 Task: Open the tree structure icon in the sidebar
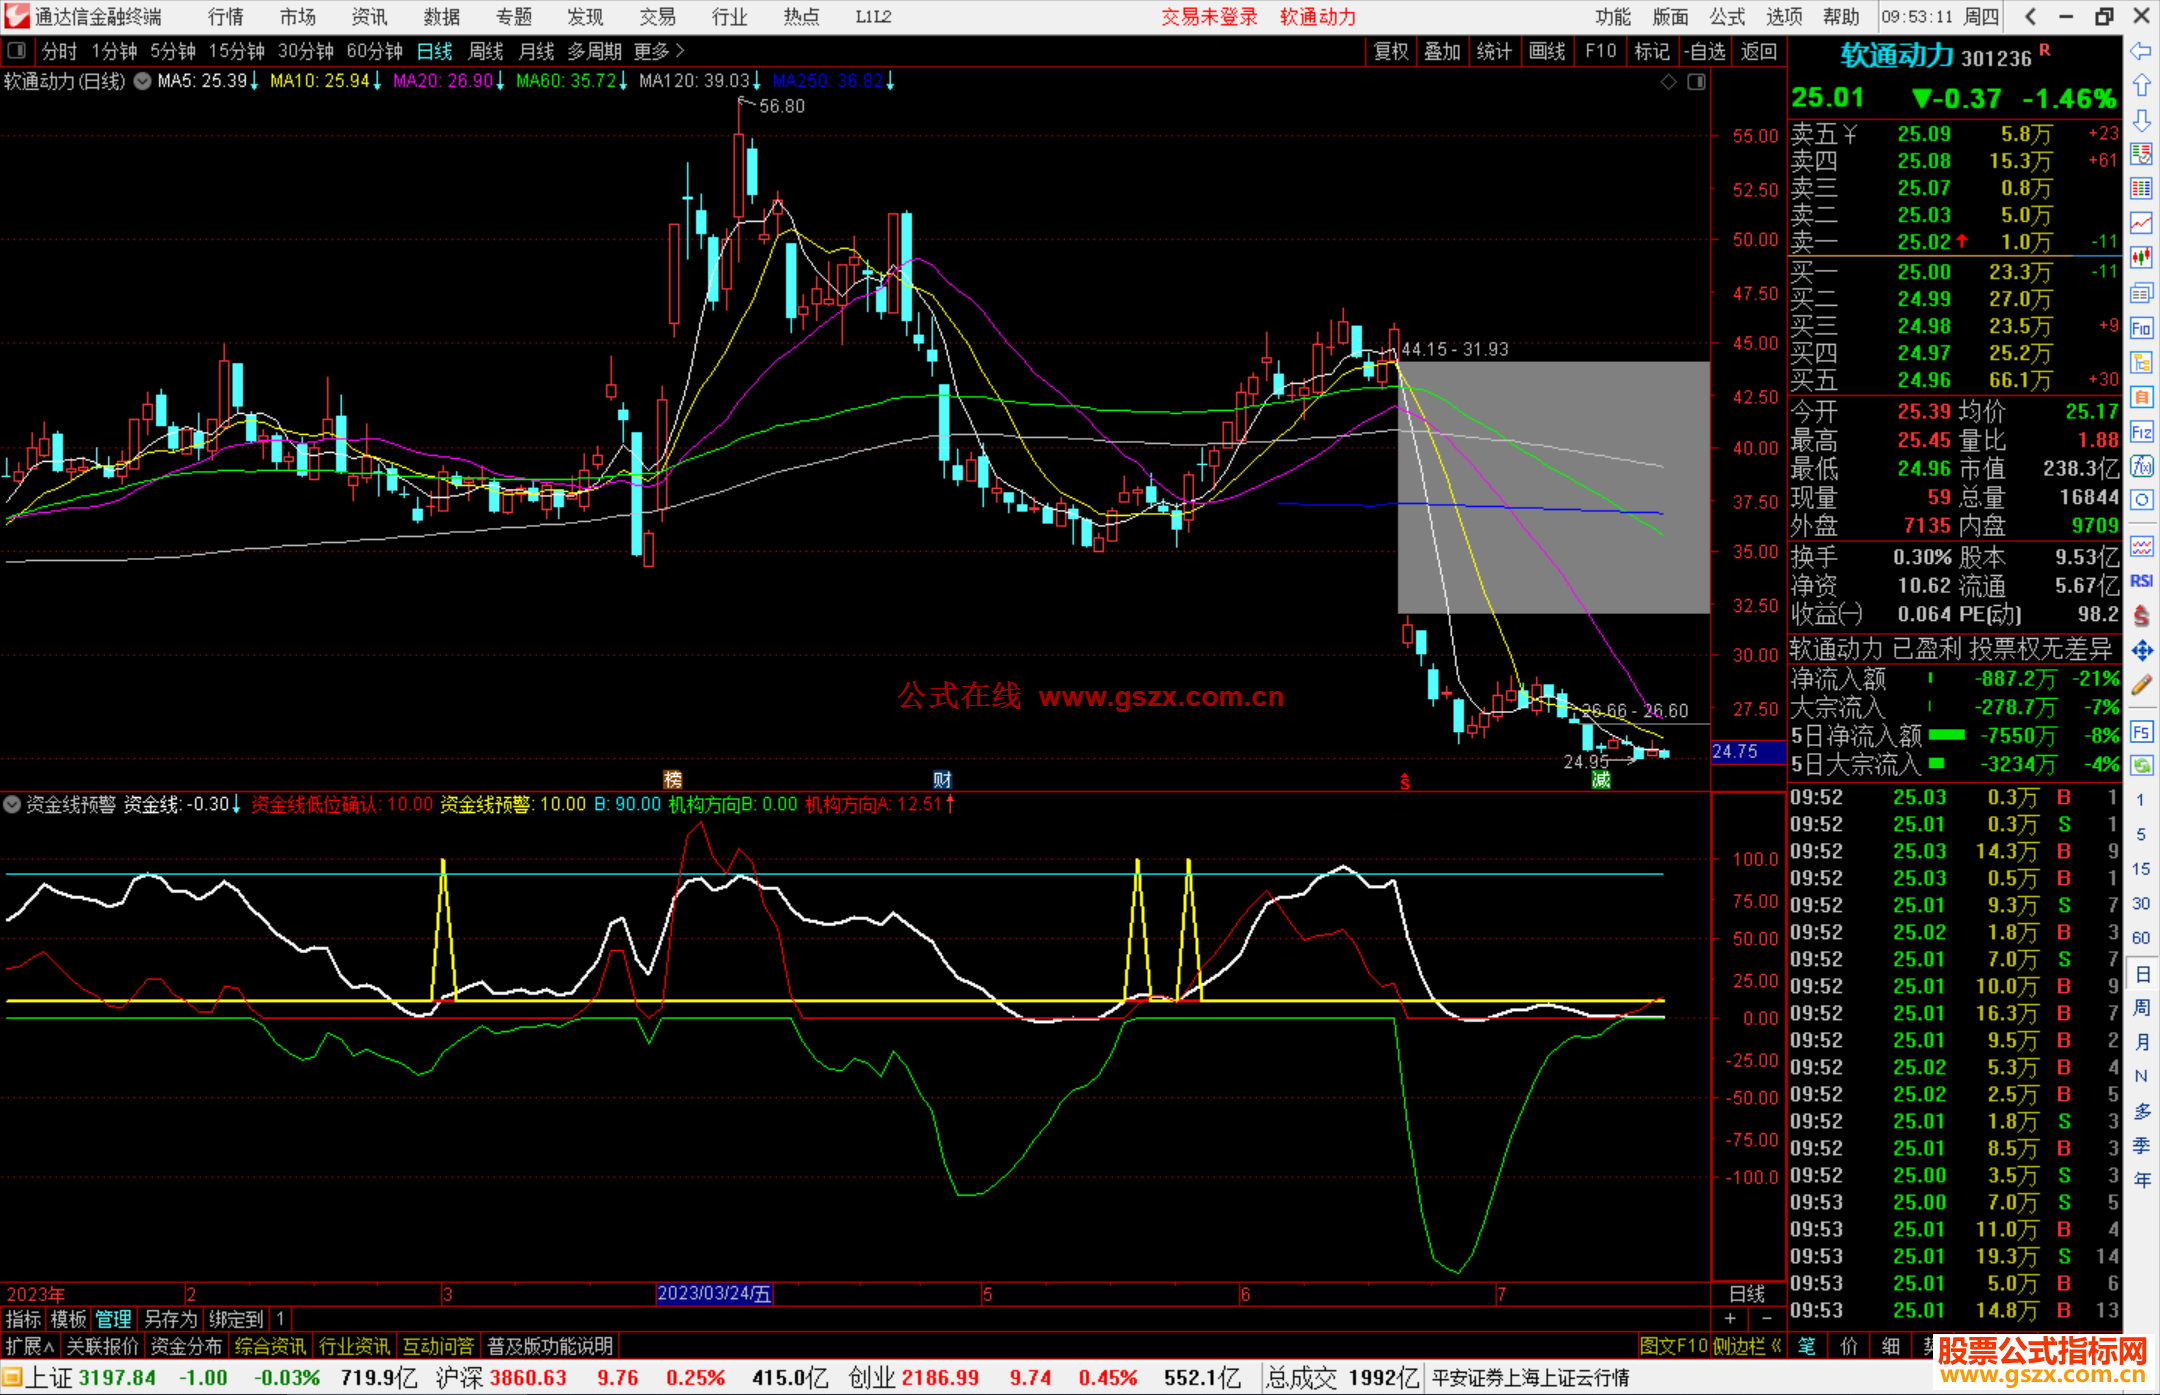2141,363
